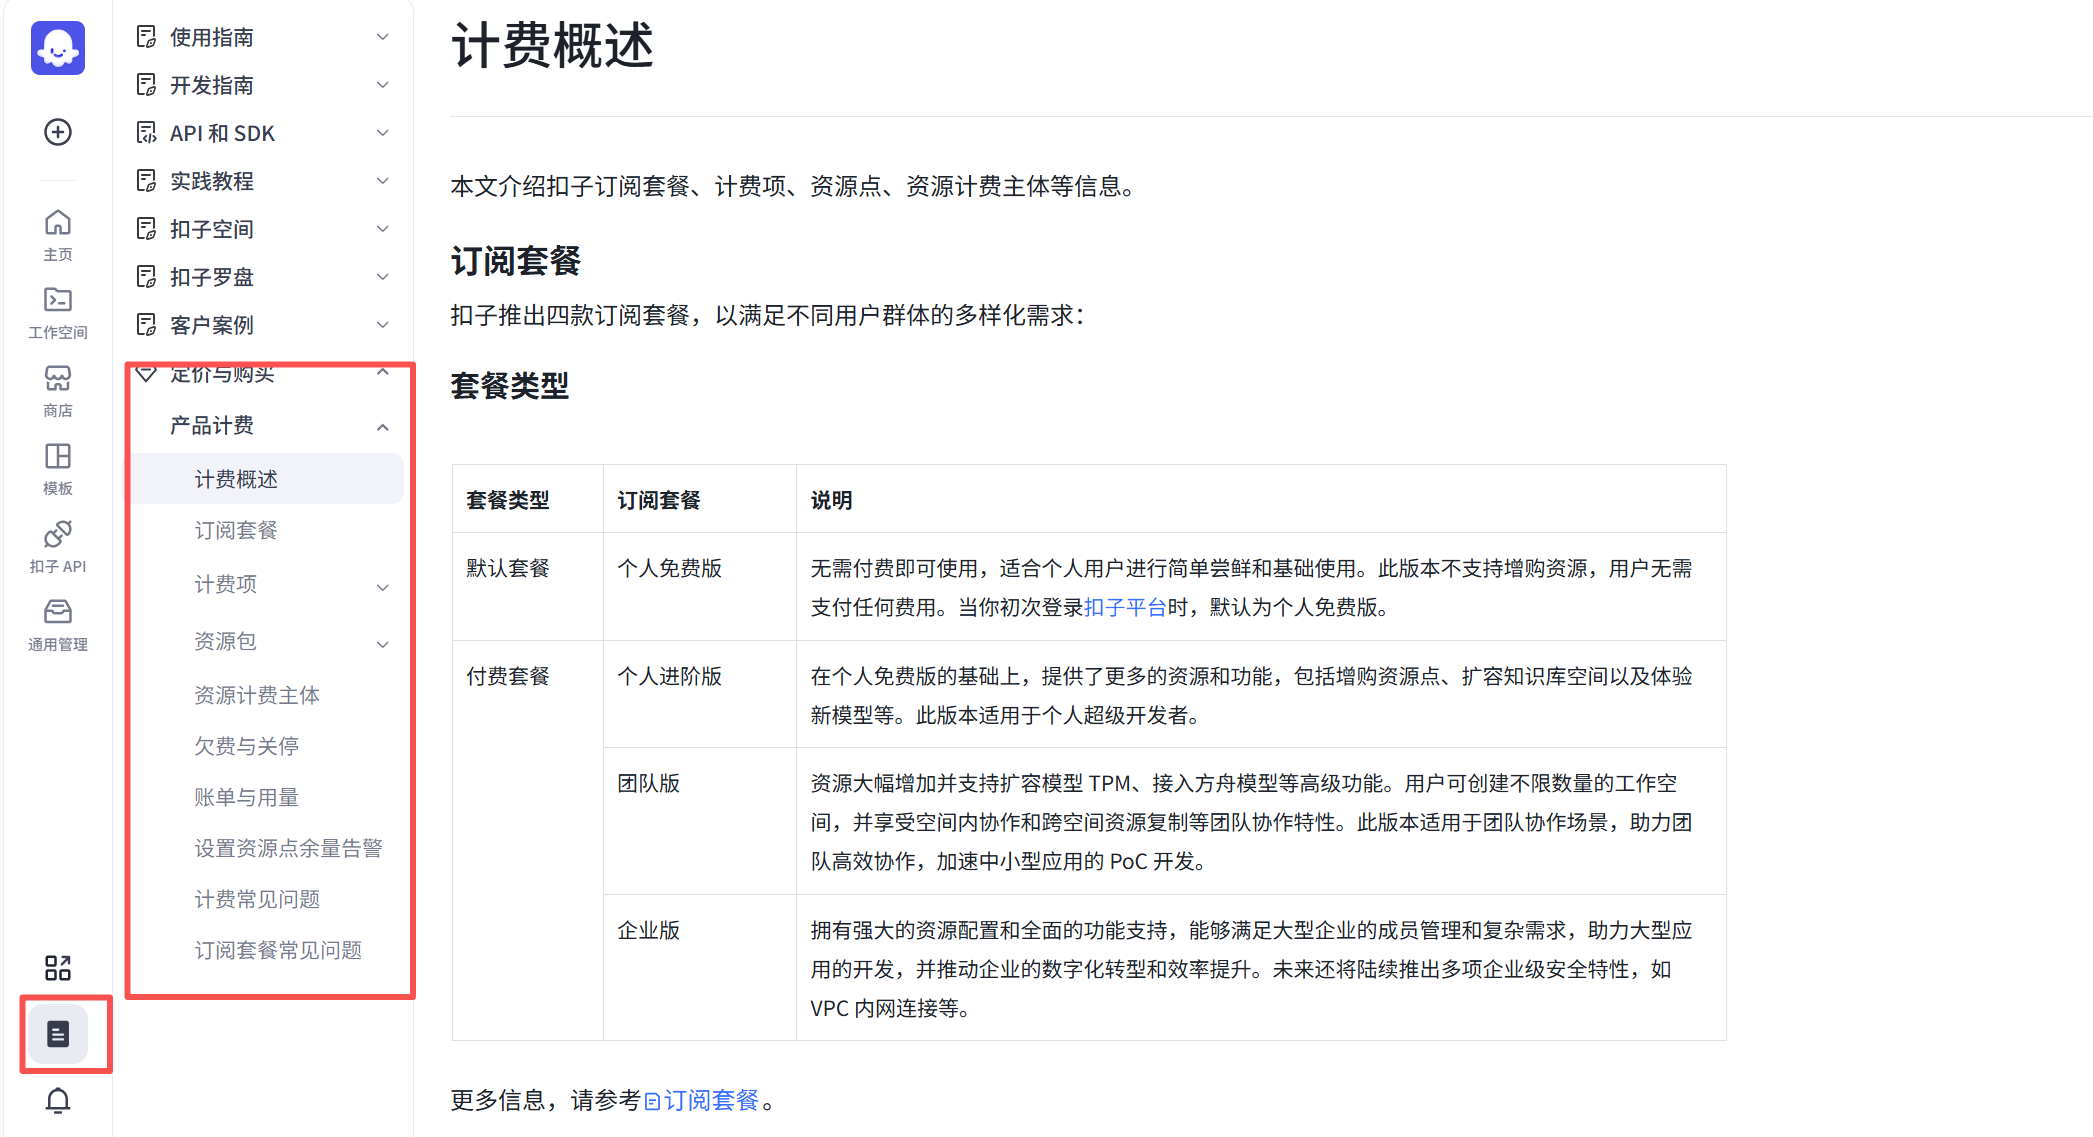Image resolution: width=2093 pixels, height=1137 pixels.
Task: Click the four-squares apps icon
Action: [x=58, y=967]
